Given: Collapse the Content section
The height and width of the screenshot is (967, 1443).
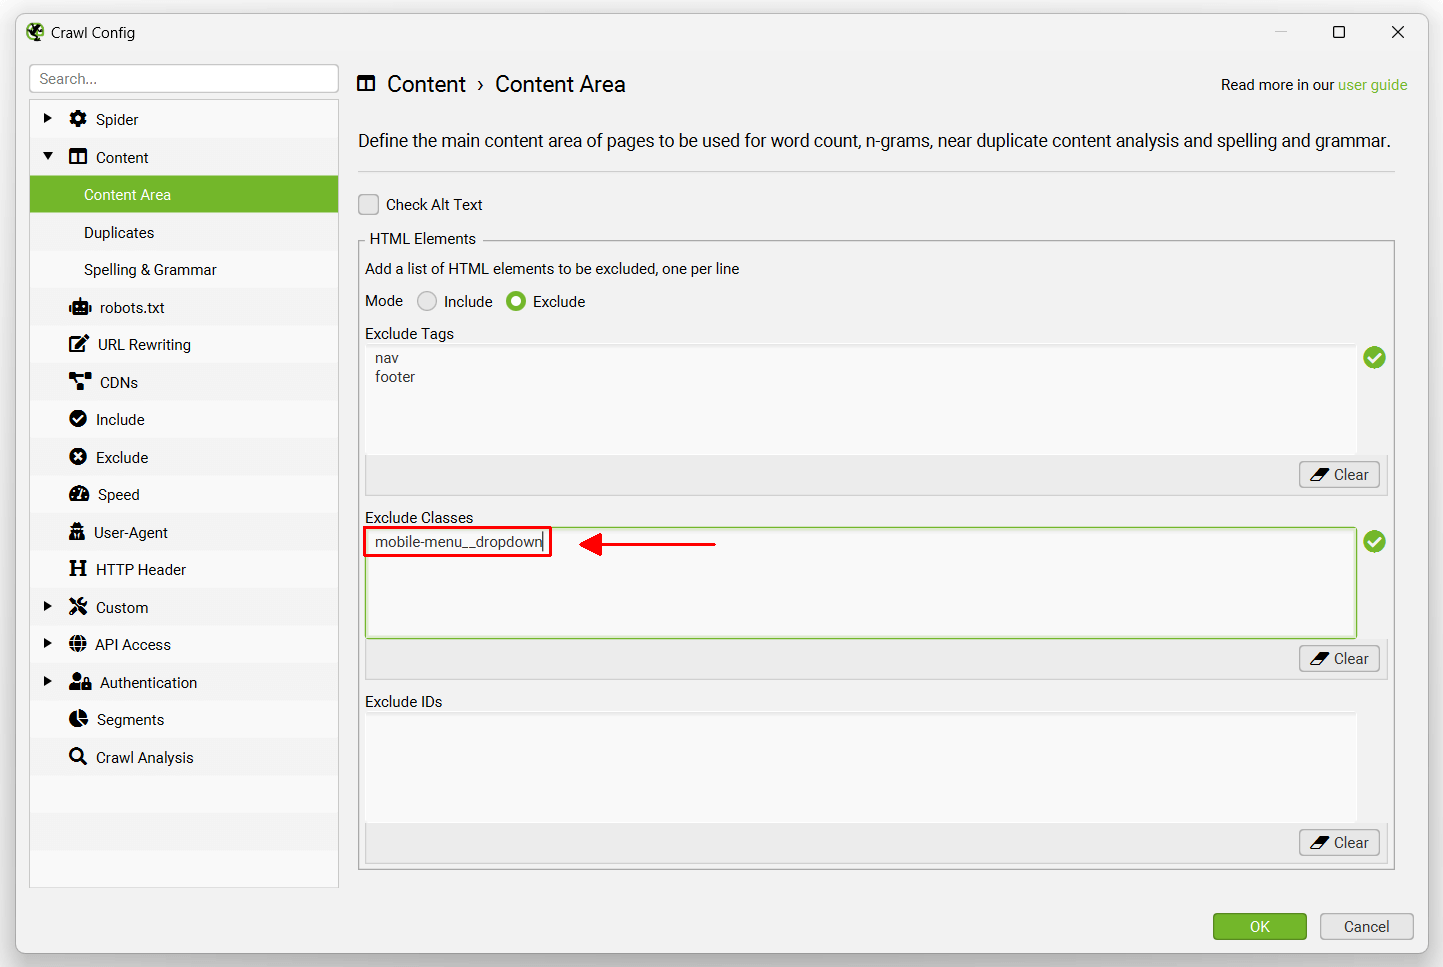Looking at the screenshot, I should pos(47,156).
